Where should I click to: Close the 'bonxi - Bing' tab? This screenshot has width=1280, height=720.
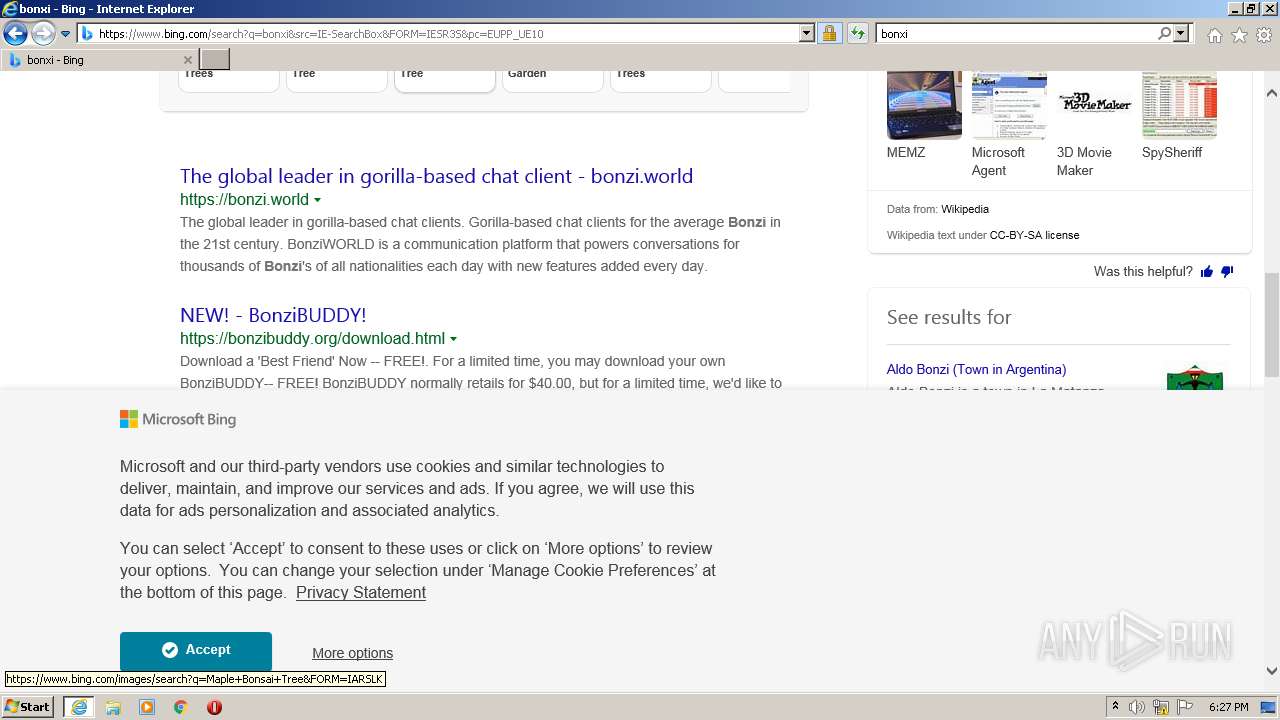click(x=188, y=60)
